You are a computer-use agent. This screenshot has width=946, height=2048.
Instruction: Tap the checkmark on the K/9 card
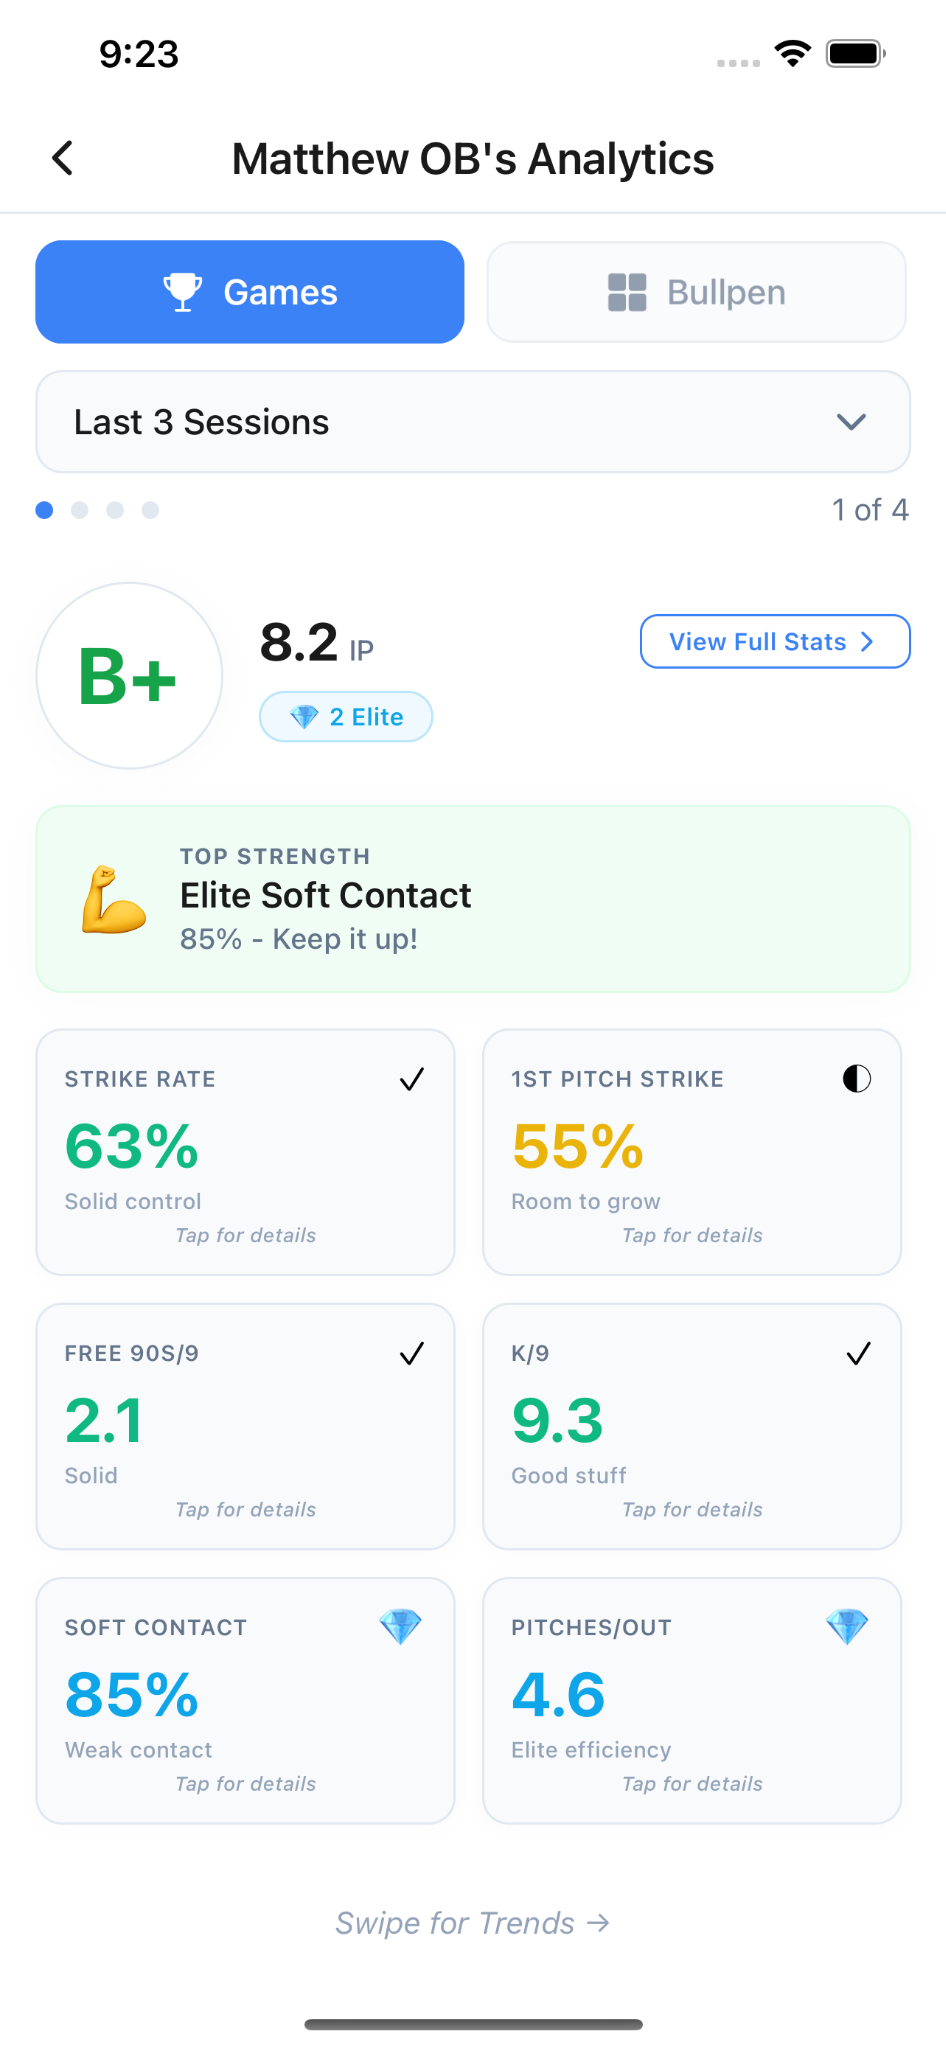(x=858, y=1353)
